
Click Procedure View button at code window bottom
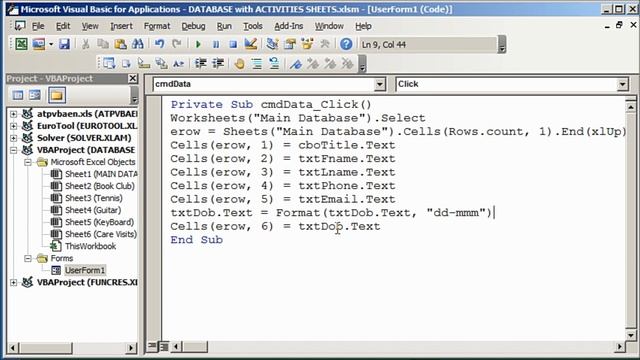(x=152, y=347)
